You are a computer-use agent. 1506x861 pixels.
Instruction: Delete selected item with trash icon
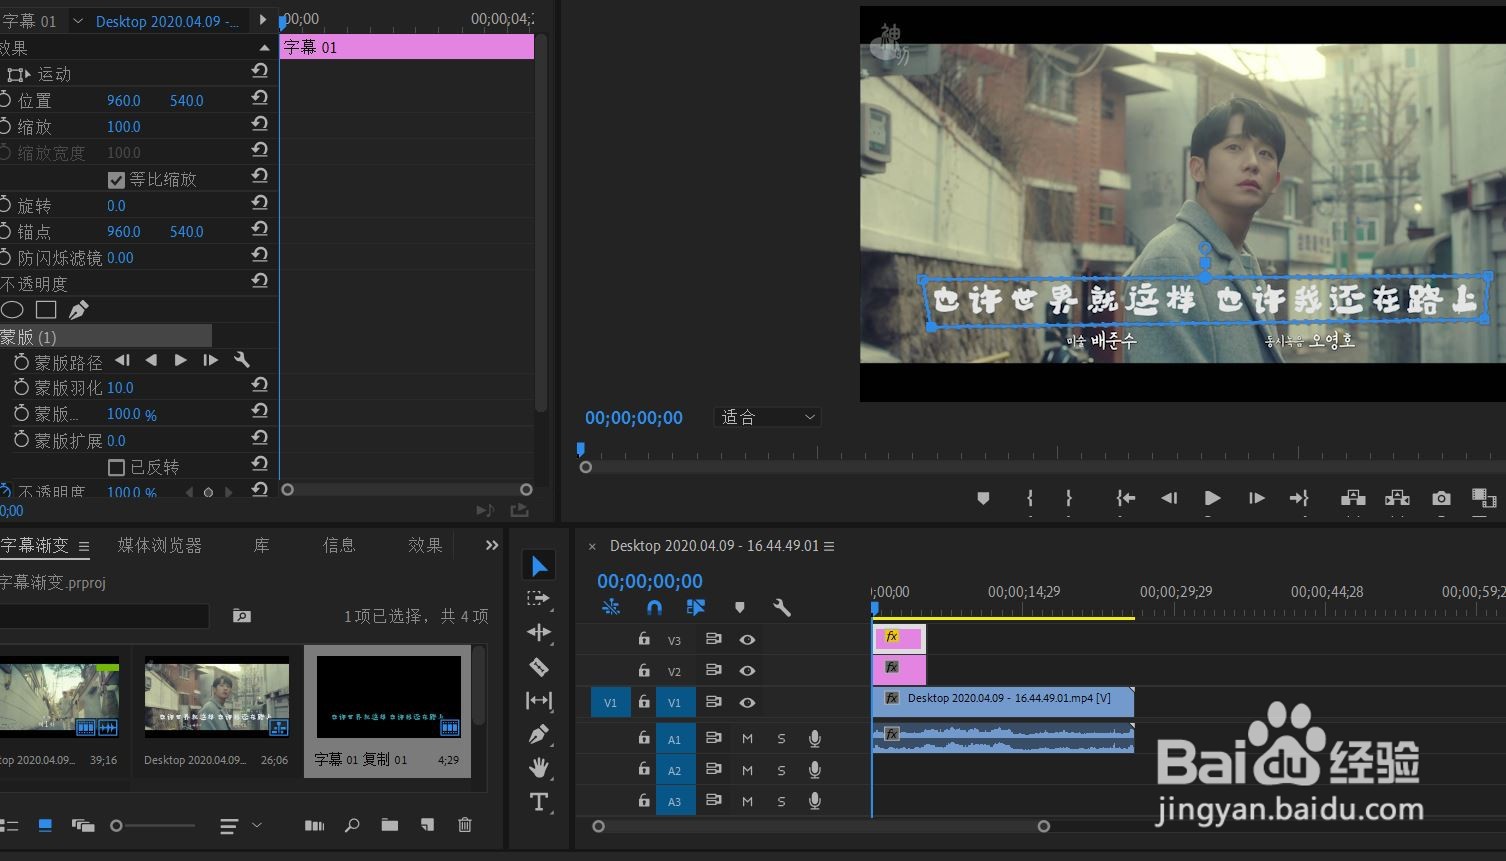[x=465, y=825]
